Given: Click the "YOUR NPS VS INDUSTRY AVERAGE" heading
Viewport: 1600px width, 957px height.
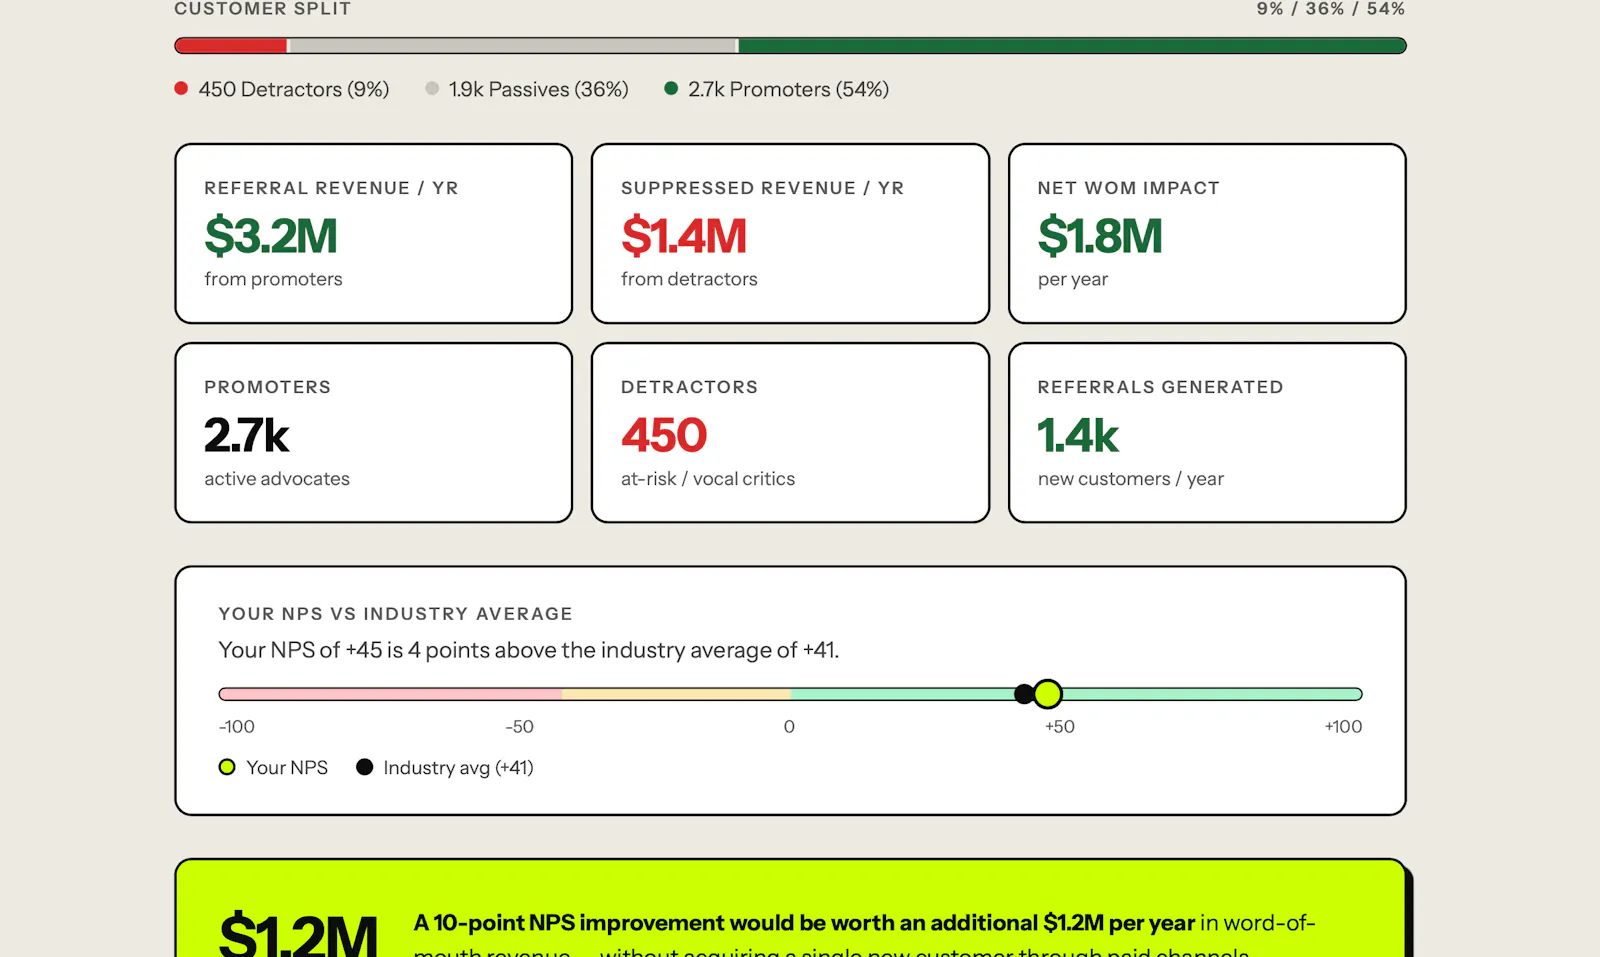Looking at the screenshot, I should coord(396,614).
